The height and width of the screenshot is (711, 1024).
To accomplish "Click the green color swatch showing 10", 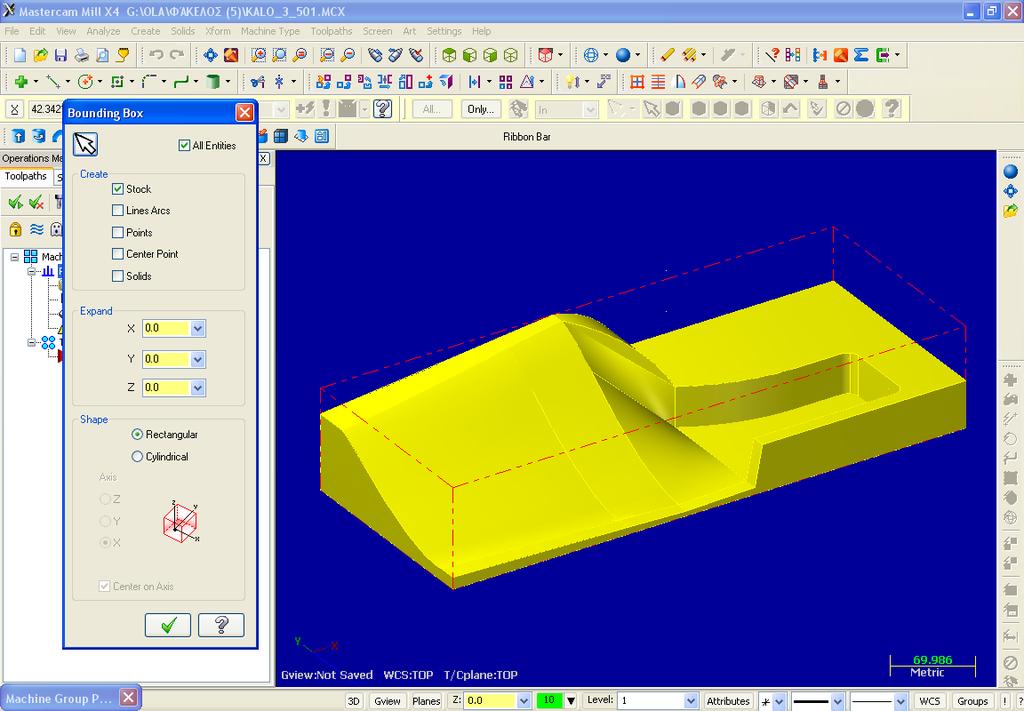I will coord(549,701).
